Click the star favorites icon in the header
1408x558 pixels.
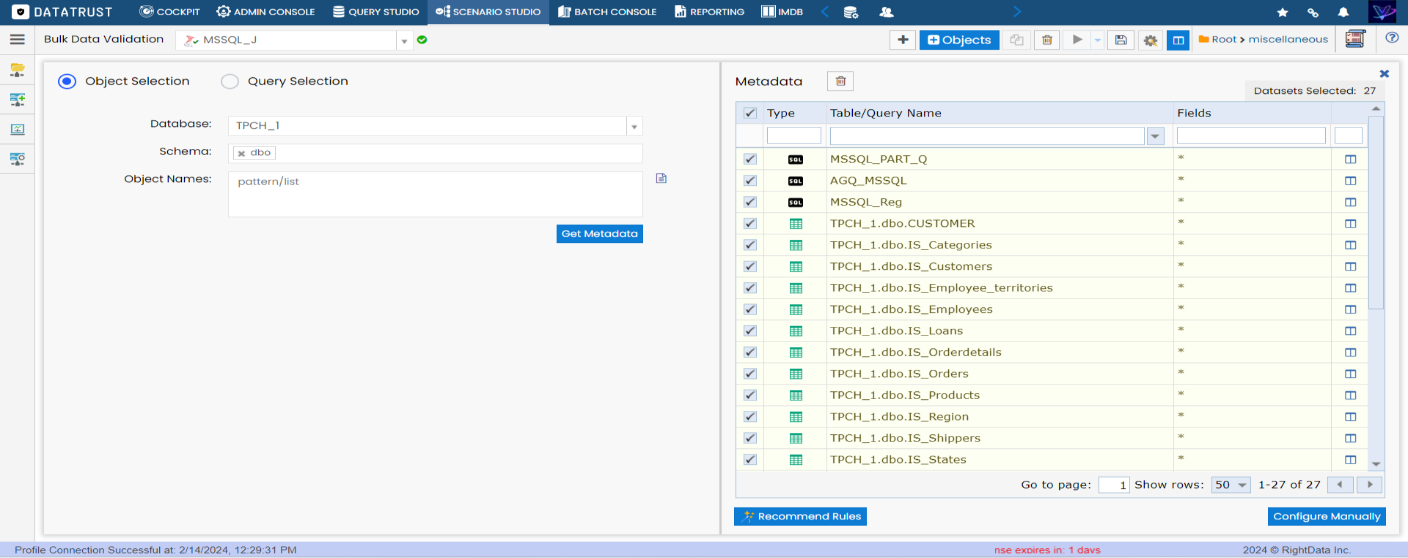pyautogui.click(x=1283, y=12)
